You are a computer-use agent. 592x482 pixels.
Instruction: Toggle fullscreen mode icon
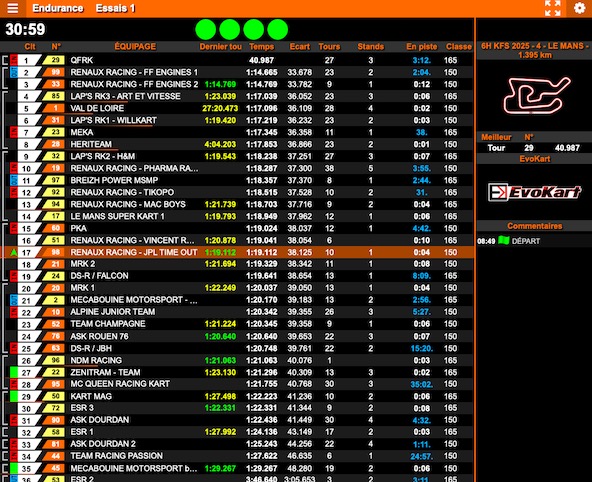[x=553, y=8]
